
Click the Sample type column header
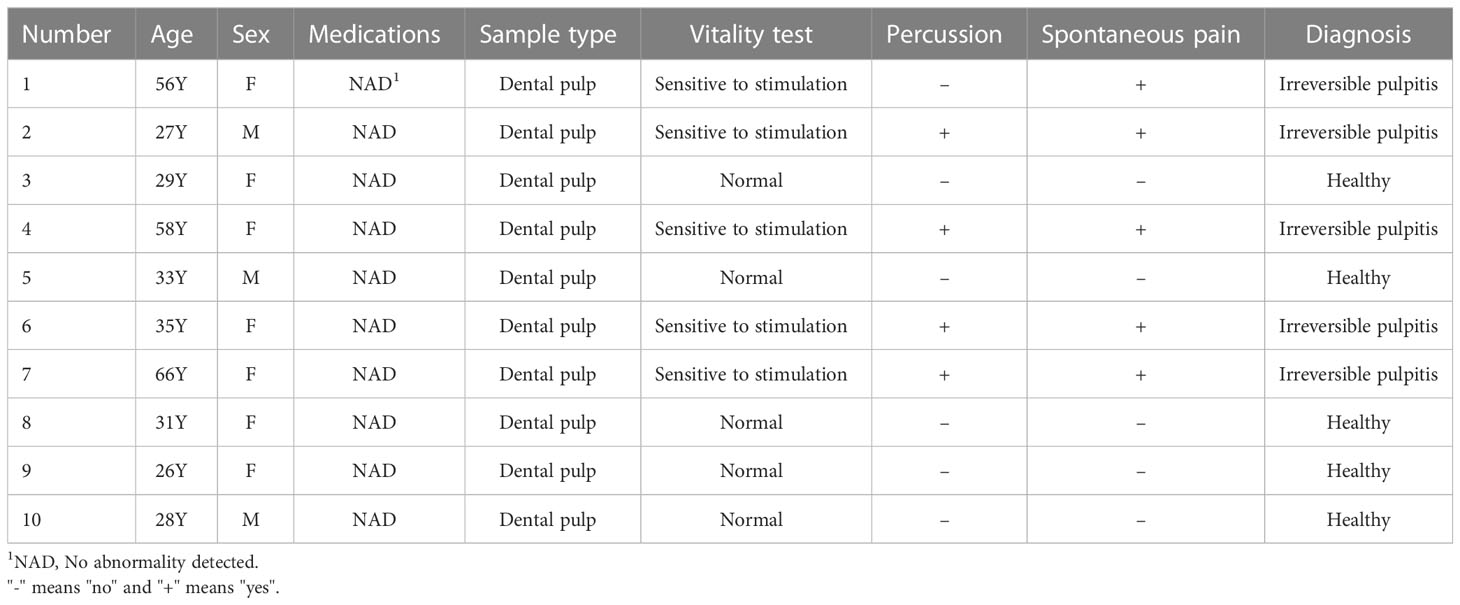548,34
